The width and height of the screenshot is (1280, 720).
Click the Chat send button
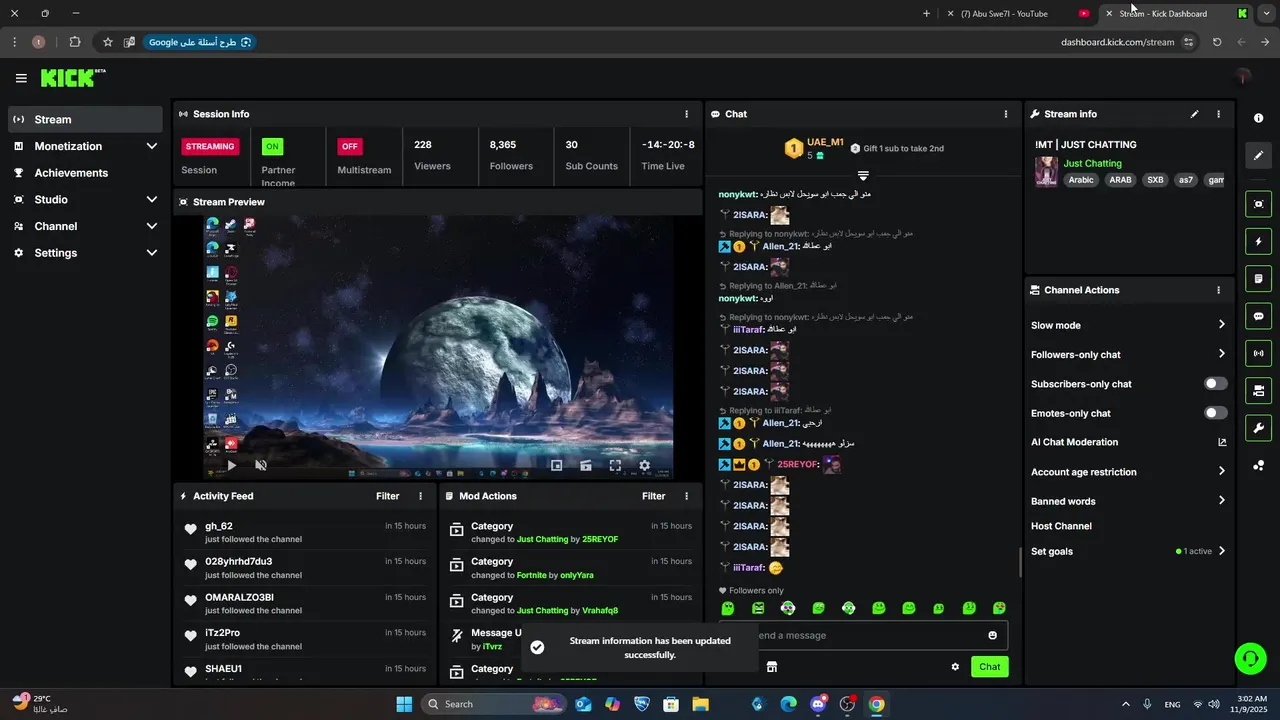point(989,667)
